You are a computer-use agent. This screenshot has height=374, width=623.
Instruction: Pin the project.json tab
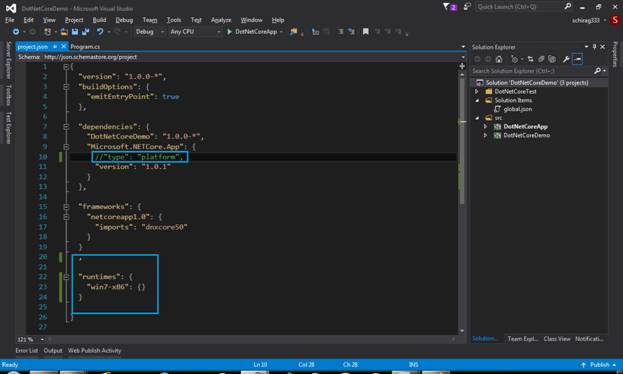pos(55,47)
